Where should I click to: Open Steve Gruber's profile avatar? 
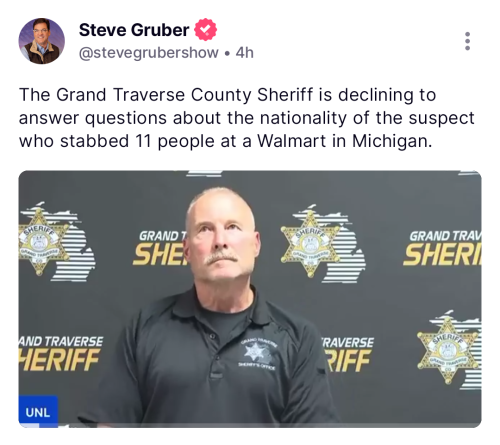(x=41, y=41)
